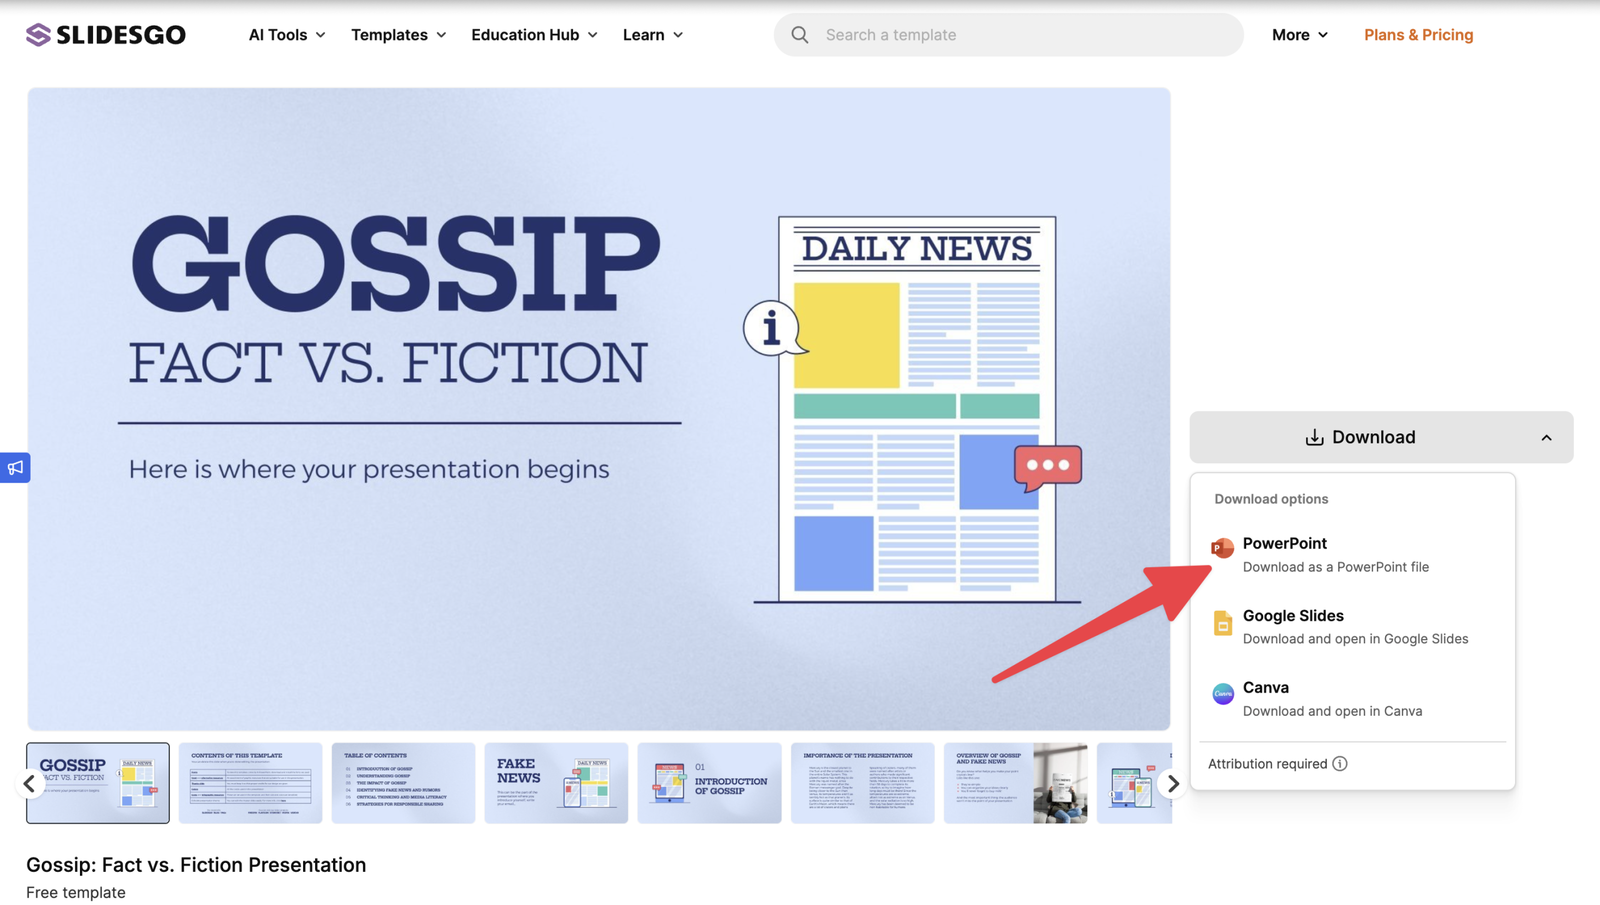The height and width of the screenshot is (905, 1600).
Task: Click the search magnifier icon
Action: point(800,35)
